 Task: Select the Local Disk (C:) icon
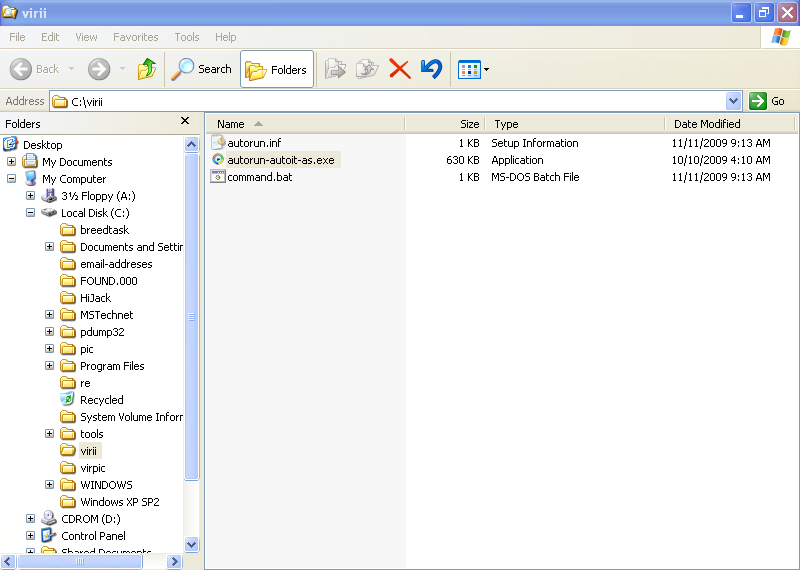point(49,212)
